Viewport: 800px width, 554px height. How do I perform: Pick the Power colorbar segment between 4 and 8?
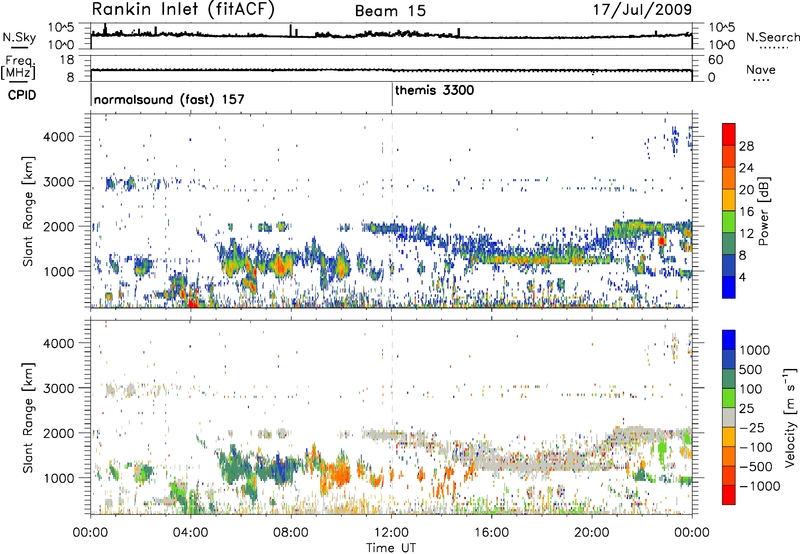729,265
